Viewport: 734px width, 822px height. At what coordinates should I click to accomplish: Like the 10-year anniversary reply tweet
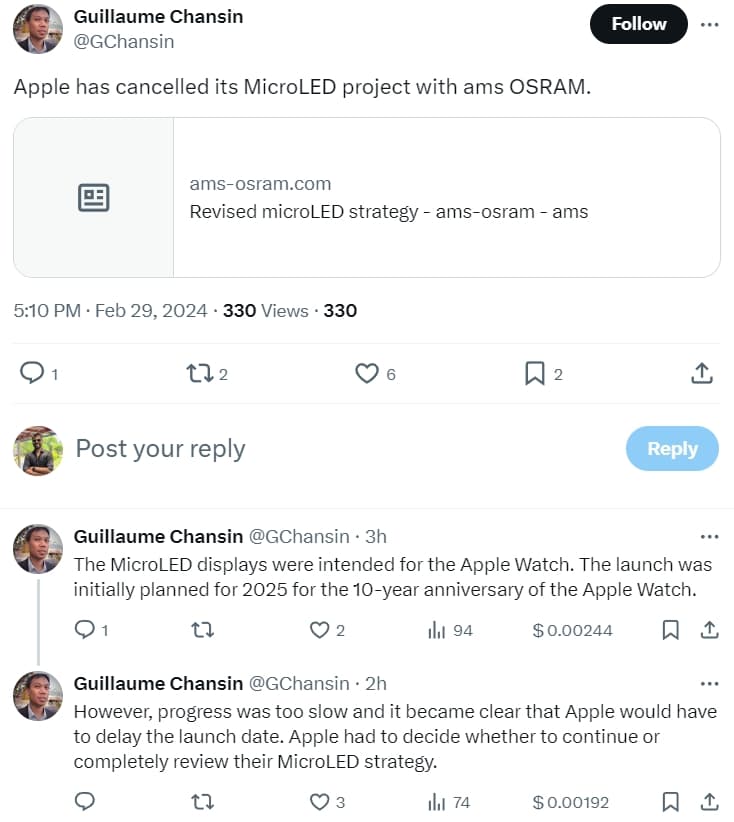(x=320, y=630)
